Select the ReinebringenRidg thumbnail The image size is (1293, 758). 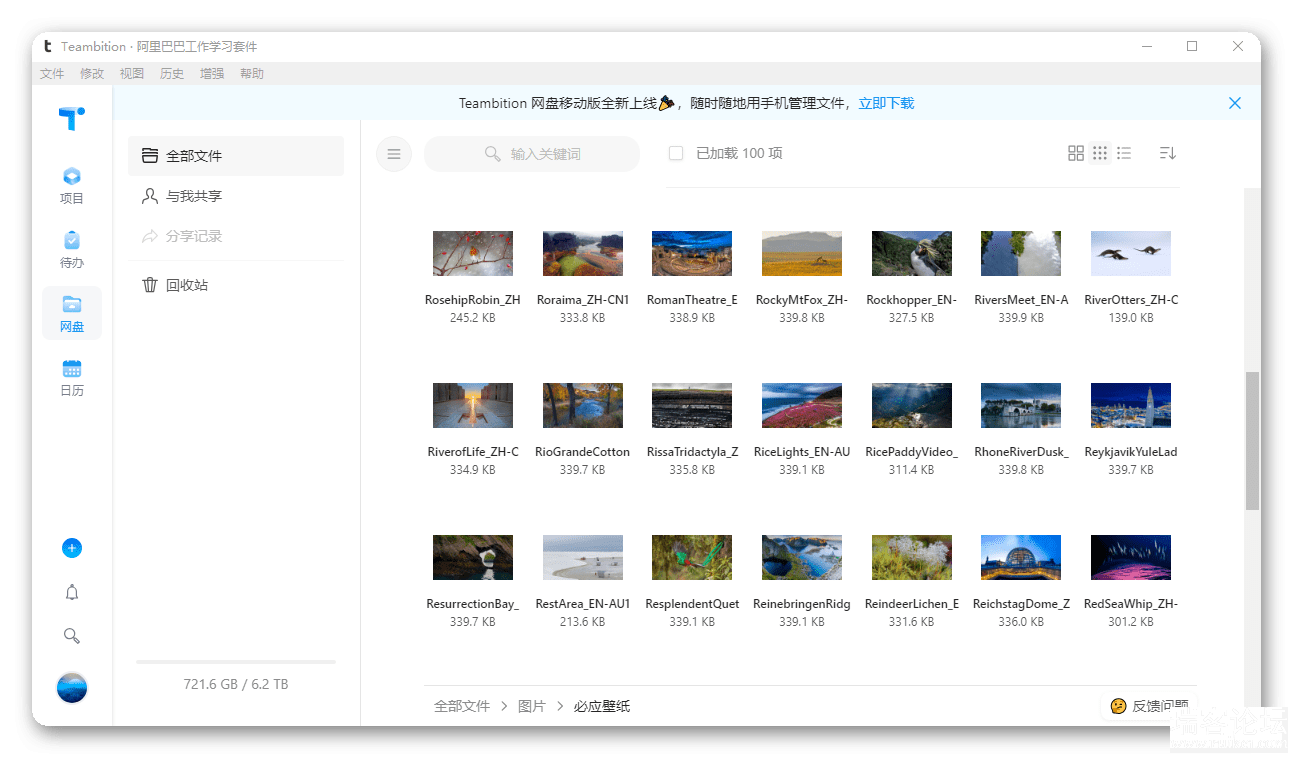pyautogui.click(x=802, y=557)
